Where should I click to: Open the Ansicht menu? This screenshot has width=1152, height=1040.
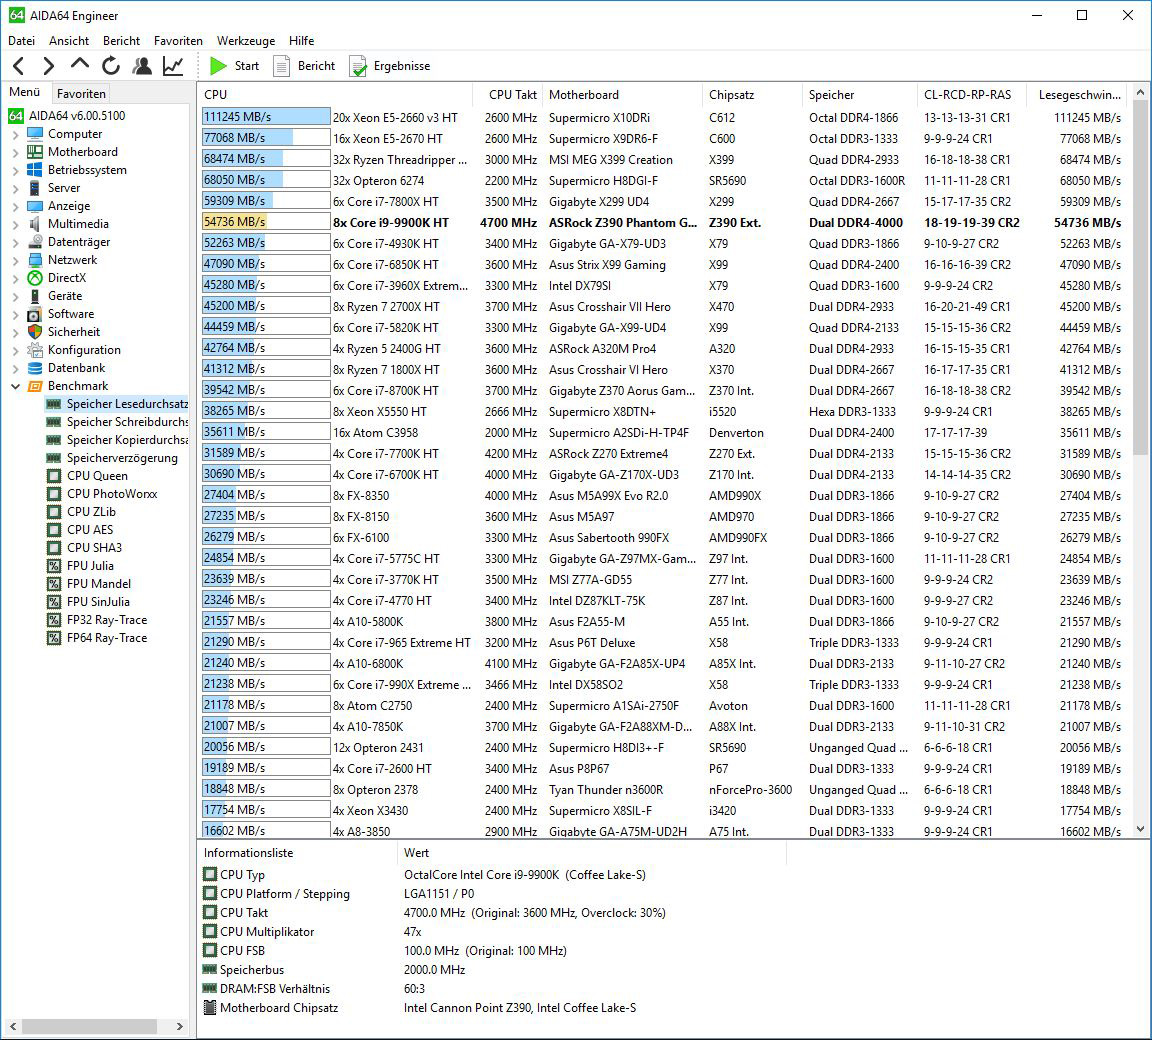69,41
